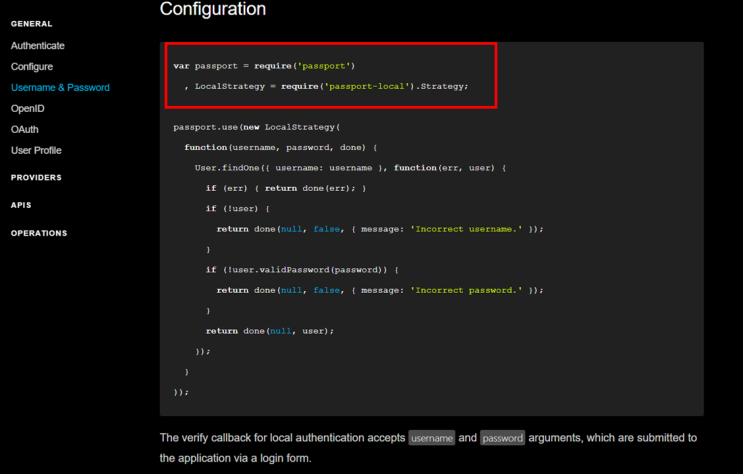The image size is (743, 474).
Task: Click 'The verify callback for local authentication' text
Action: [260, 438]
